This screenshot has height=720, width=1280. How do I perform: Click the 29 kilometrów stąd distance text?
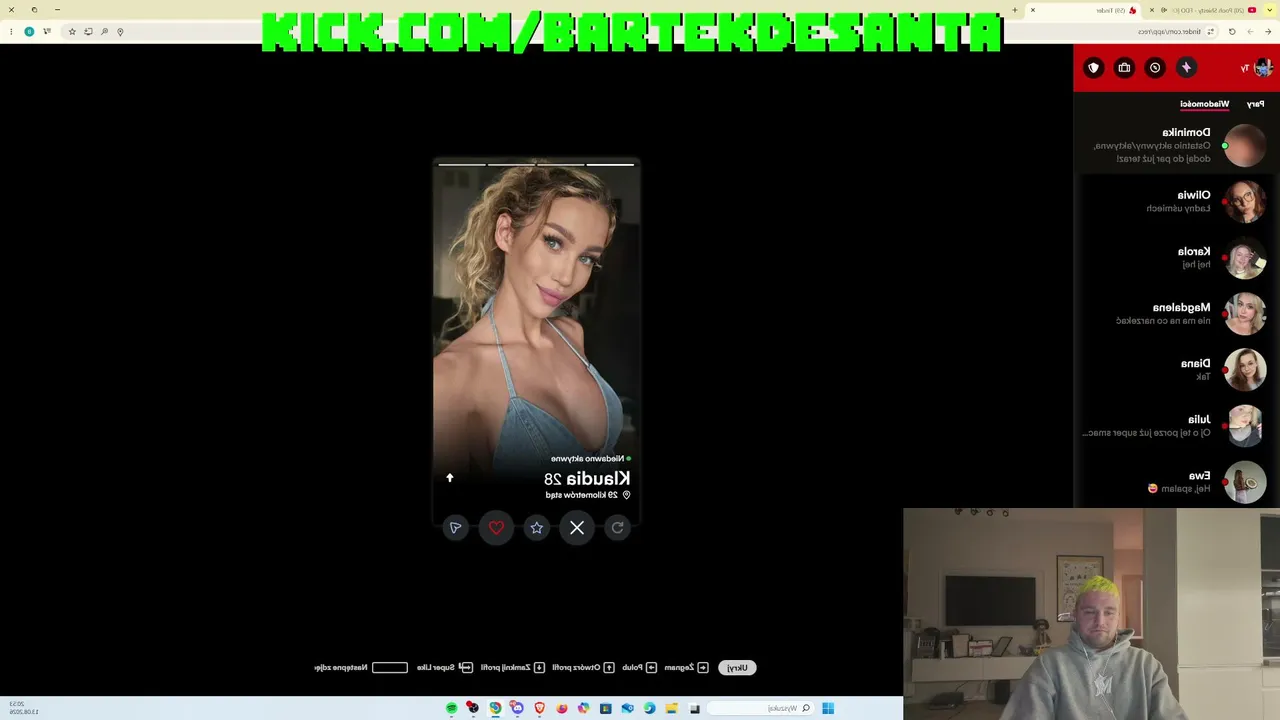[x=588, y=495]
